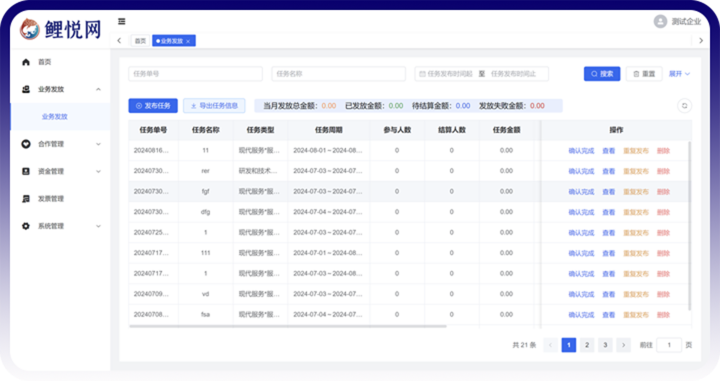Click 导出任务信息 button
720x381 pixels.
pos(214,106)
